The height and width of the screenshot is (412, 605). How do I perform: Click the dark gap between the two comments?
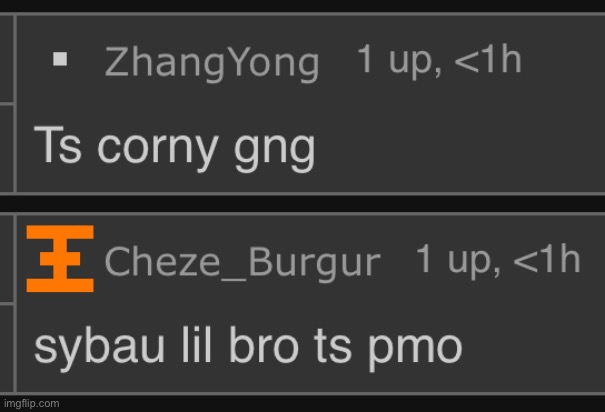(302, 204)
